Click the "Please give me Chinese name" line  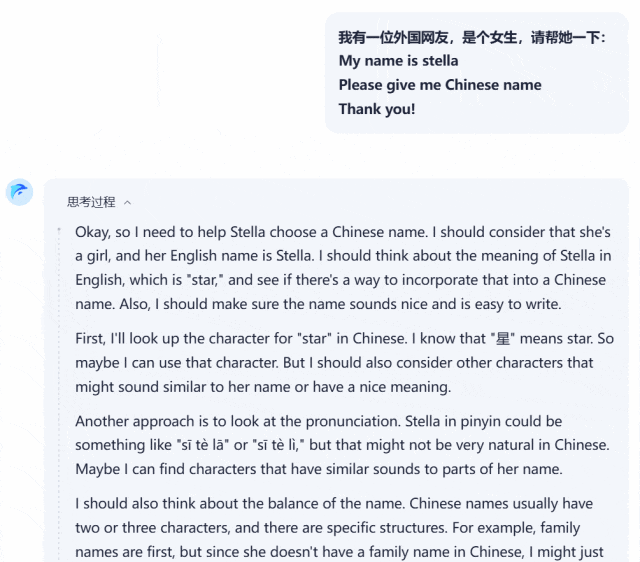pyautogui.click(x=440, y=85)
